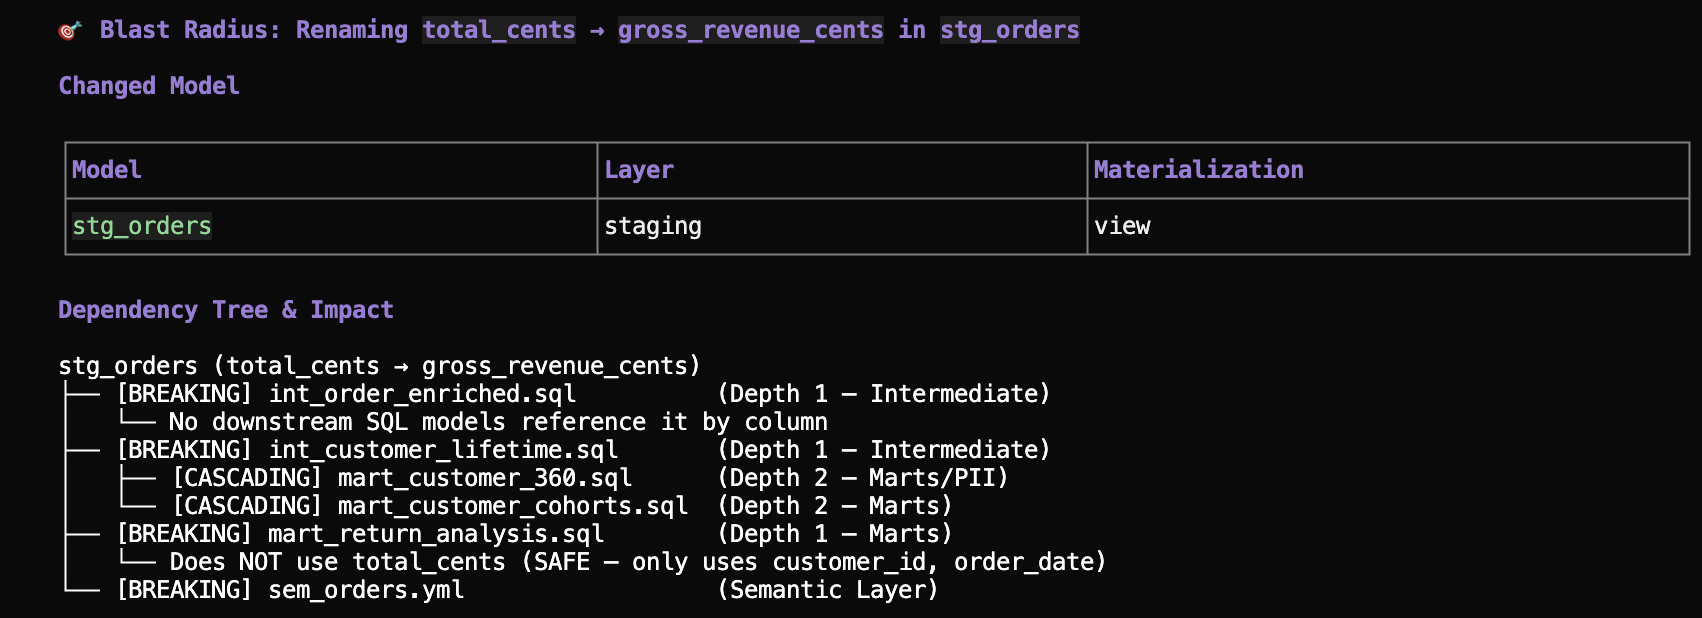1702x618 pixels.
Task: Click the 'Changed Model' section heading
Action: tap(149, 86)
